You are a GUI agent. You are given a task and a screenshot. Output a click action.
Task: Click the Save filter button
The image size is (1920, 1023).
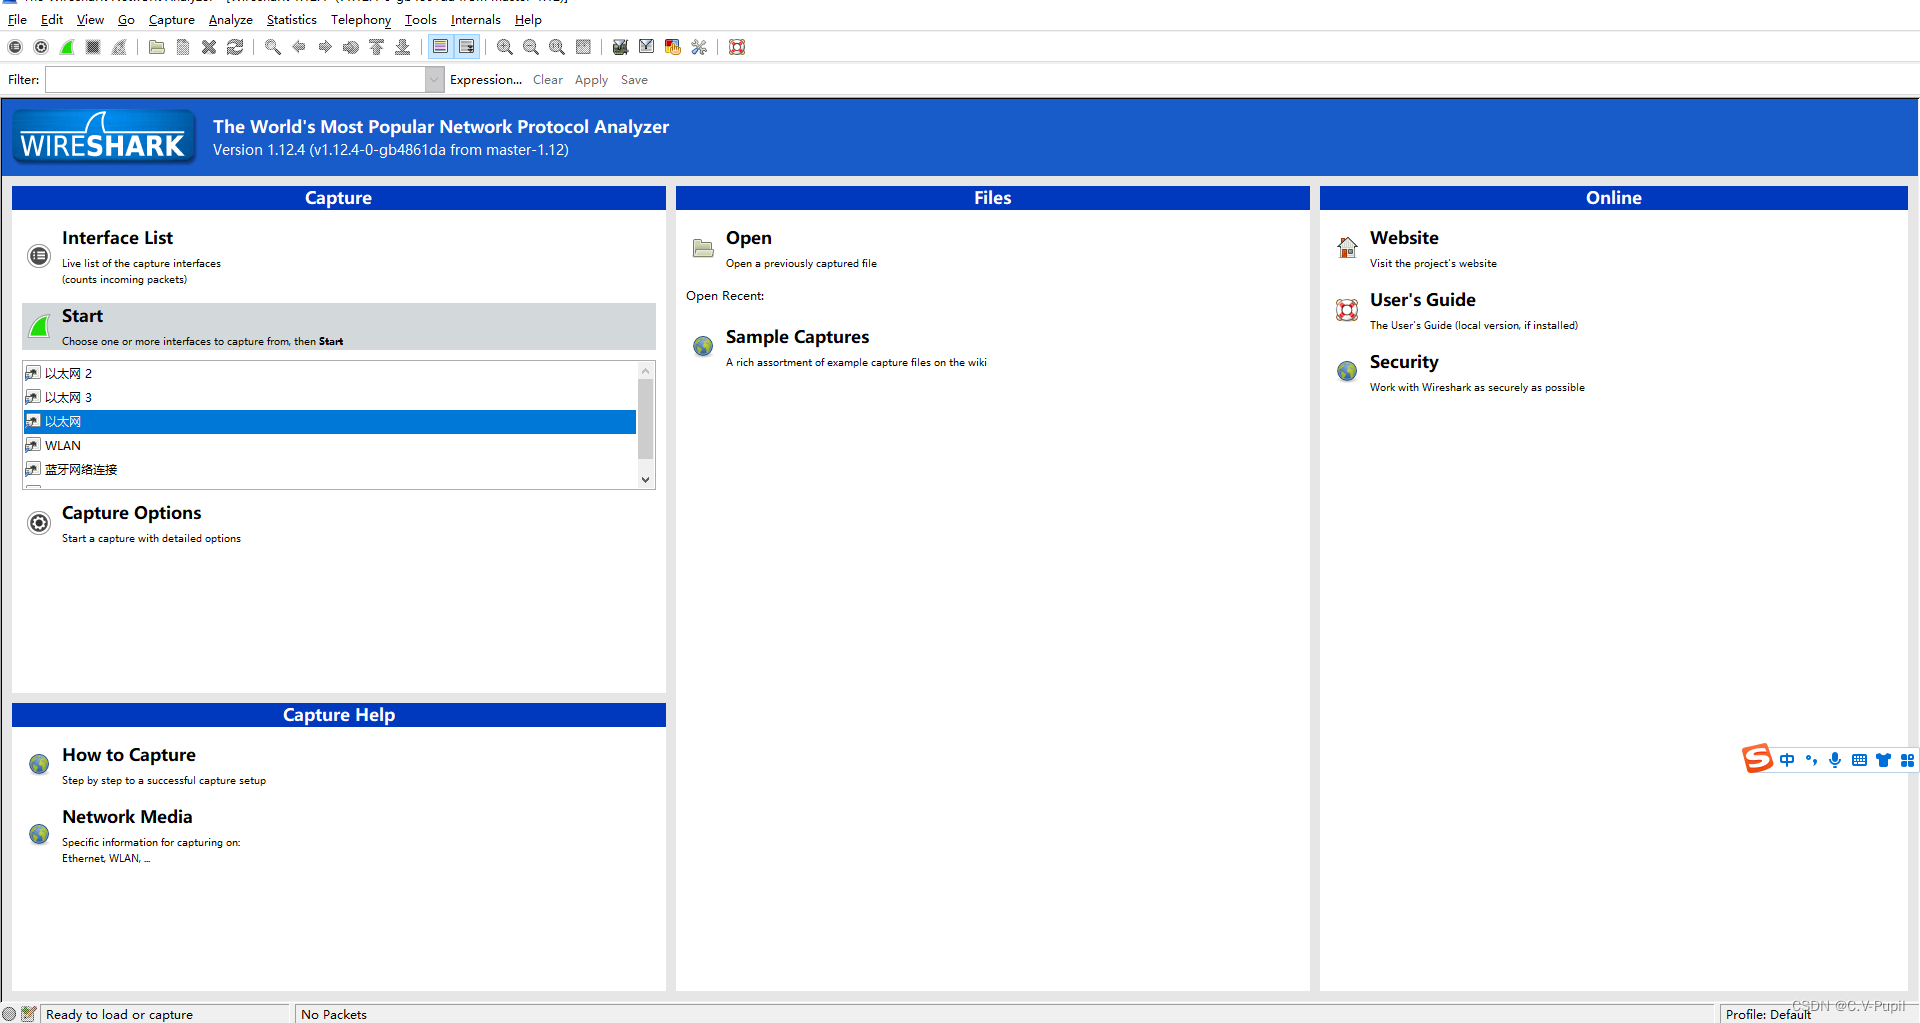pos(634,80)
